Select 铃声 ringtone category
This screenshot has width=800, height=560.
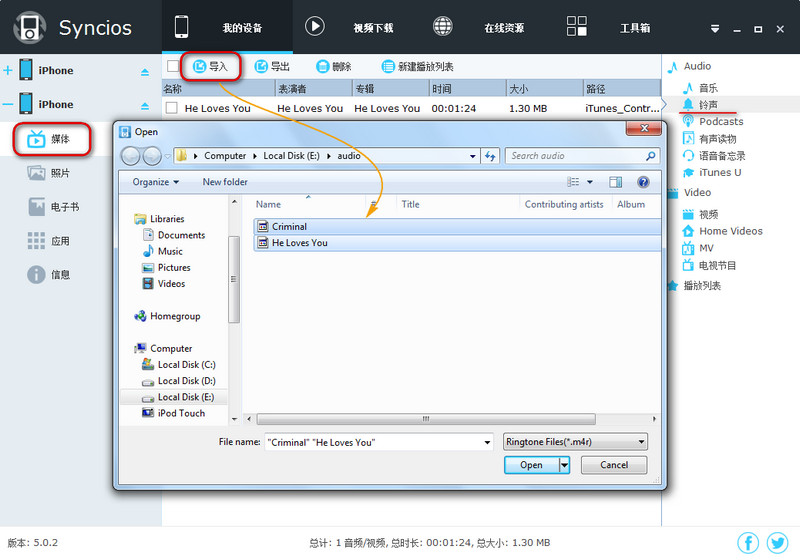(701, 105)
